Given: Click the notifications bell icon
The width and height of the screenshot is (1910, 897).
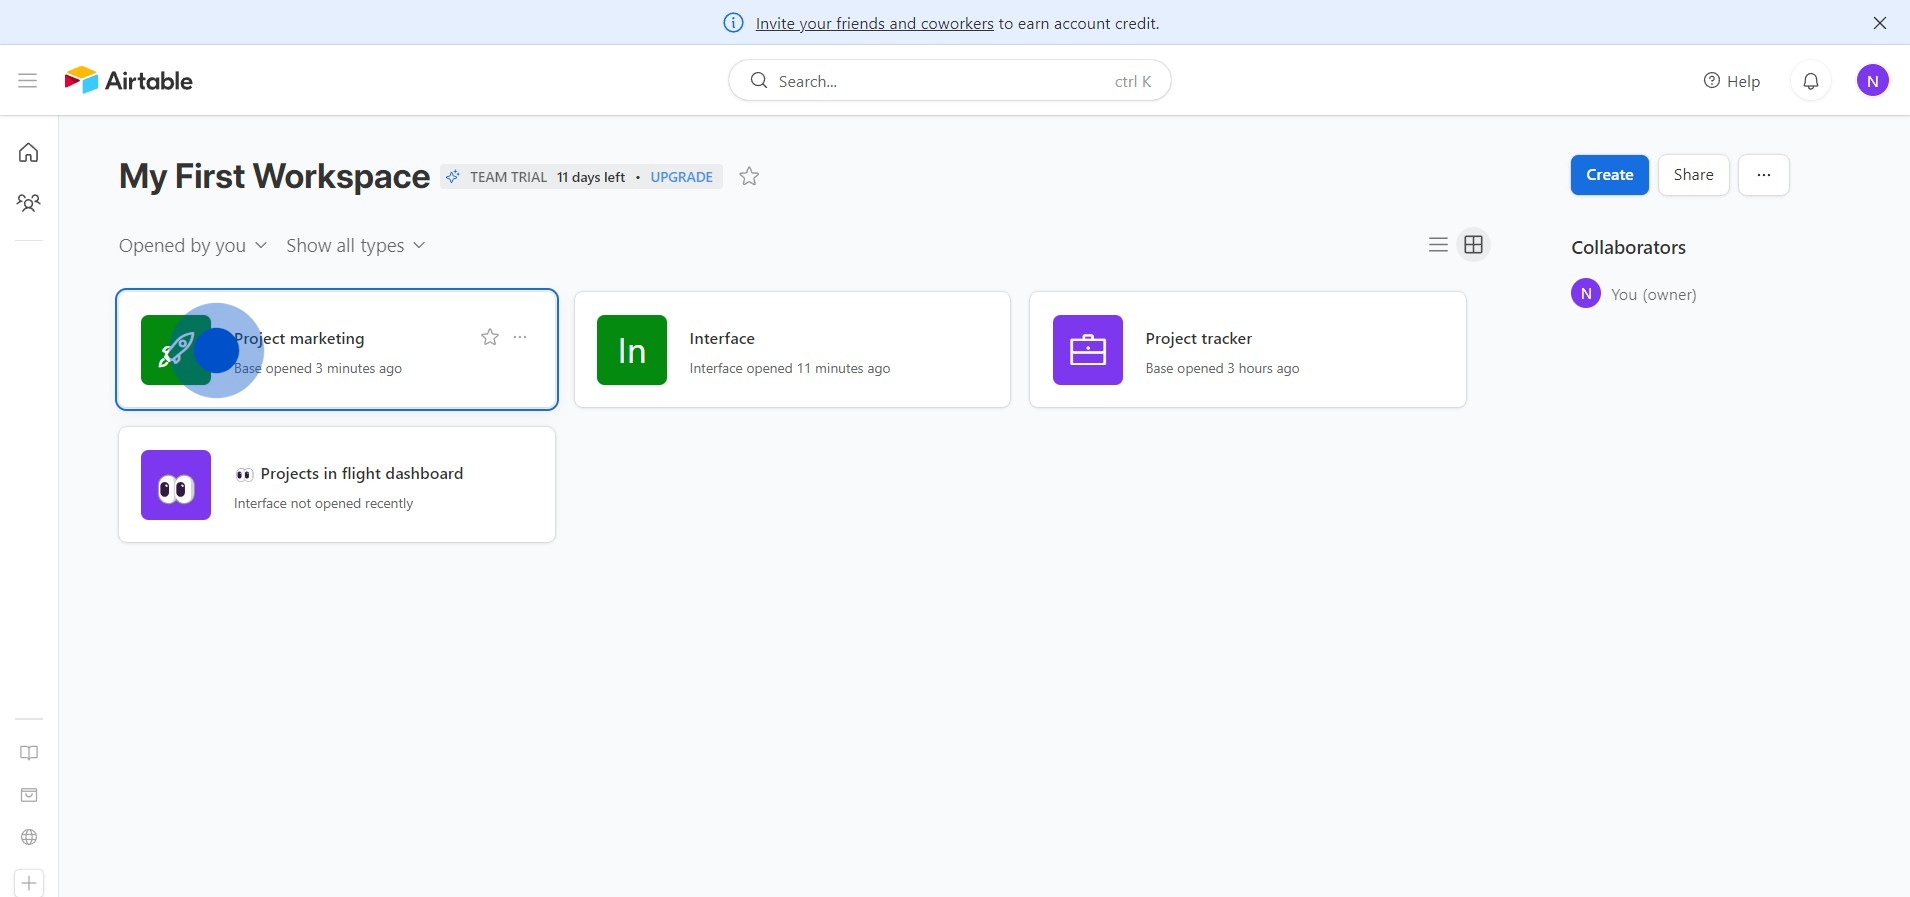Looking at the screenshot, I should coord(1810,81).
